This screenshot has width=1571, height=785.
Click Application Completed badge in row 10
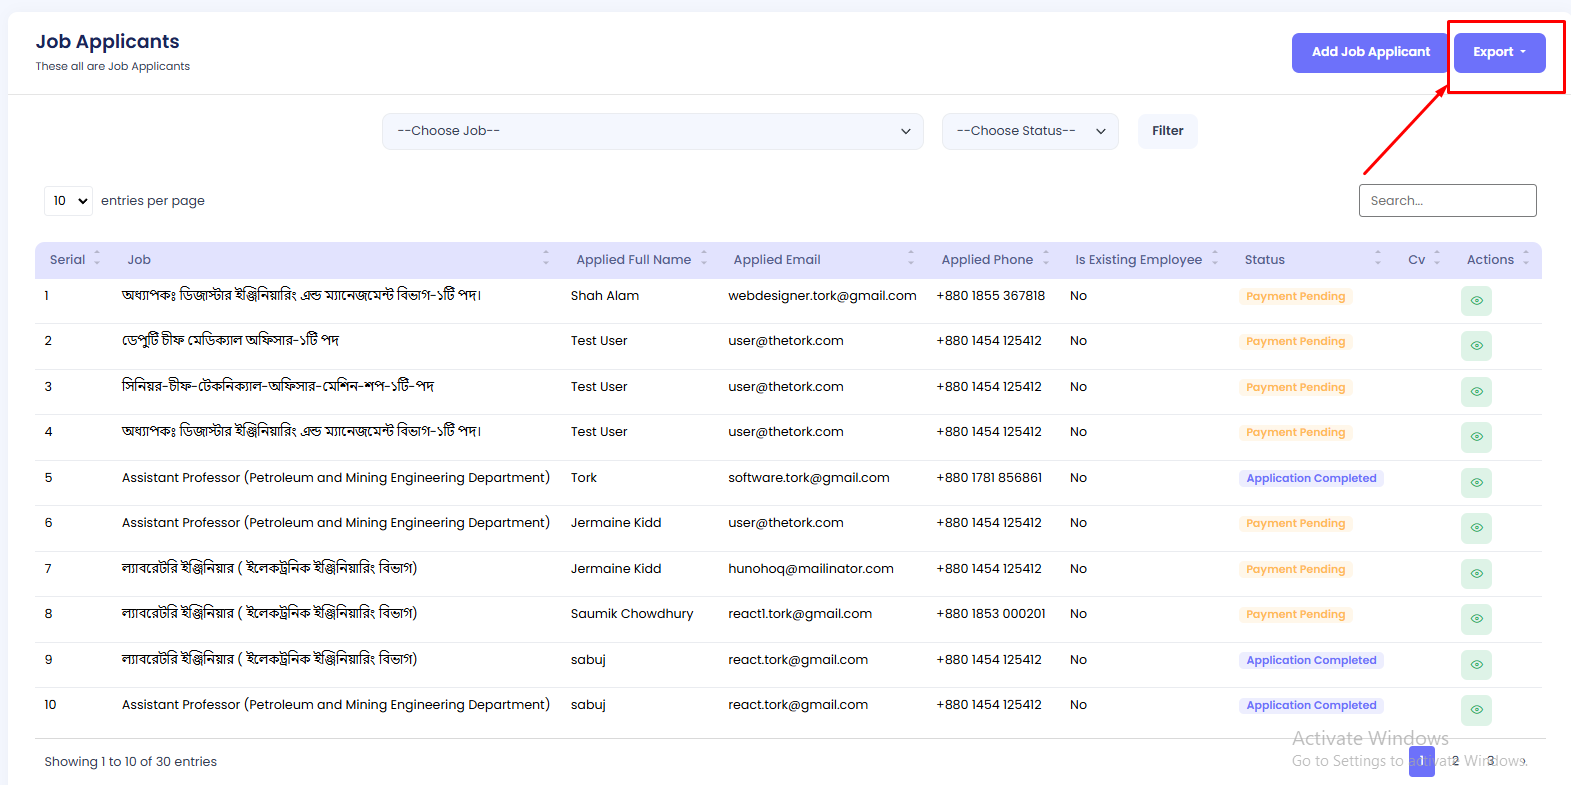pyautogui.click(x=1311, y=705)
